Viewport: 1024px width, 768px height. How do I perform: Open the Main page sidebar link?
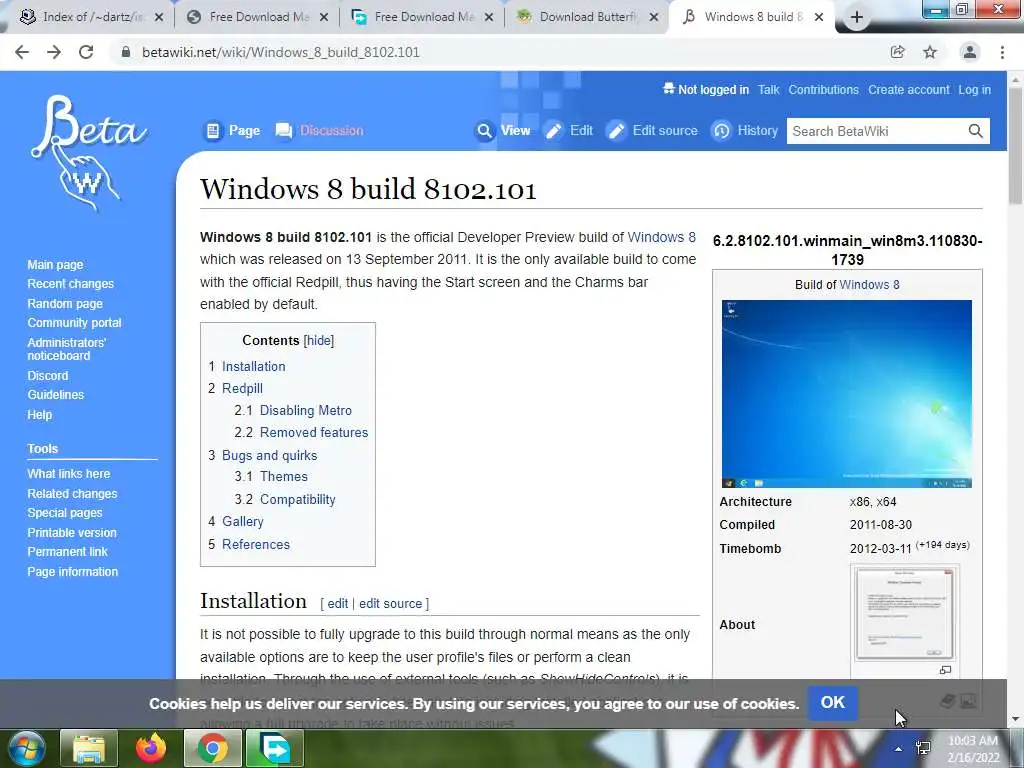56,265
